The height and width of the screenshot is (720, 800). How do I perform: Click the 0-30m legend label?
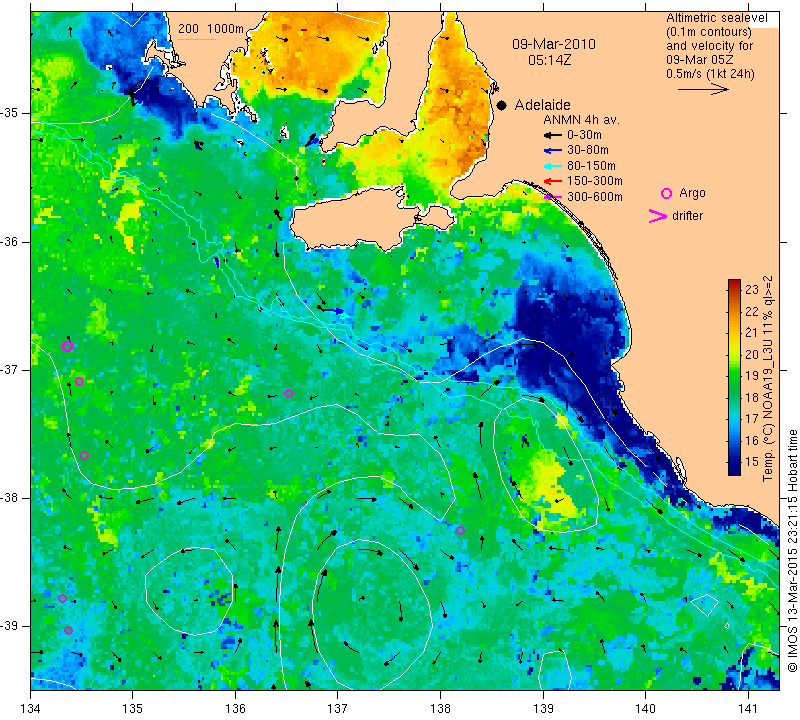(x=584, y=135)
